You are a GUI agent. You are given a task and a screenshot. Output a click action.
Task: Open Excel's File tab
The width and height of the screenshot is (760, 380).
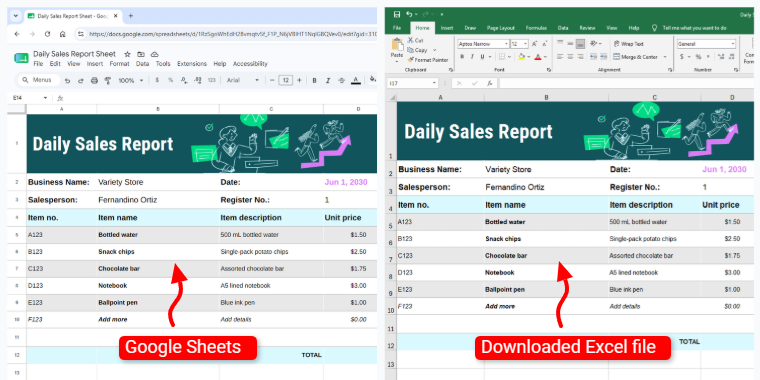point(396,28)
